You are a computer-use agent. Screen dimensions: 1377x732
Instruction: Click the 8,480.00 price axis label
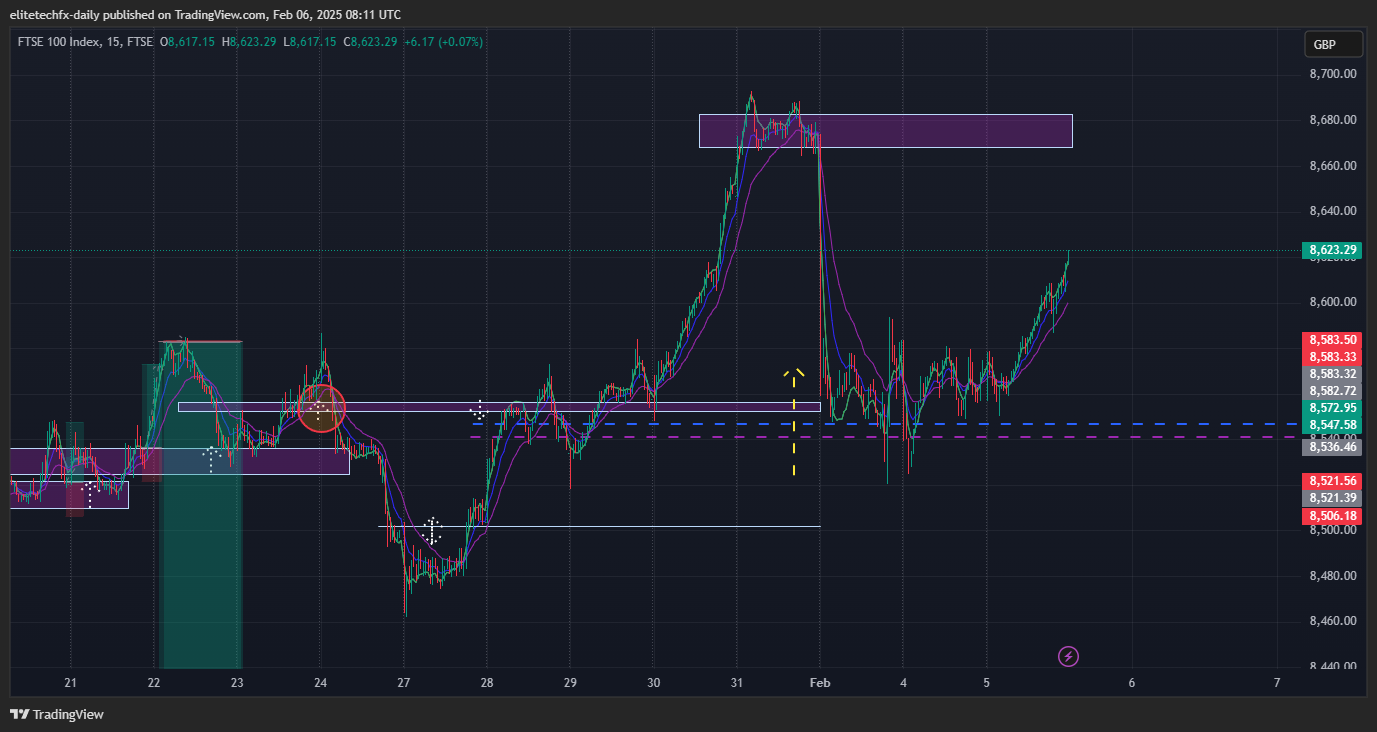[1332, 576]
